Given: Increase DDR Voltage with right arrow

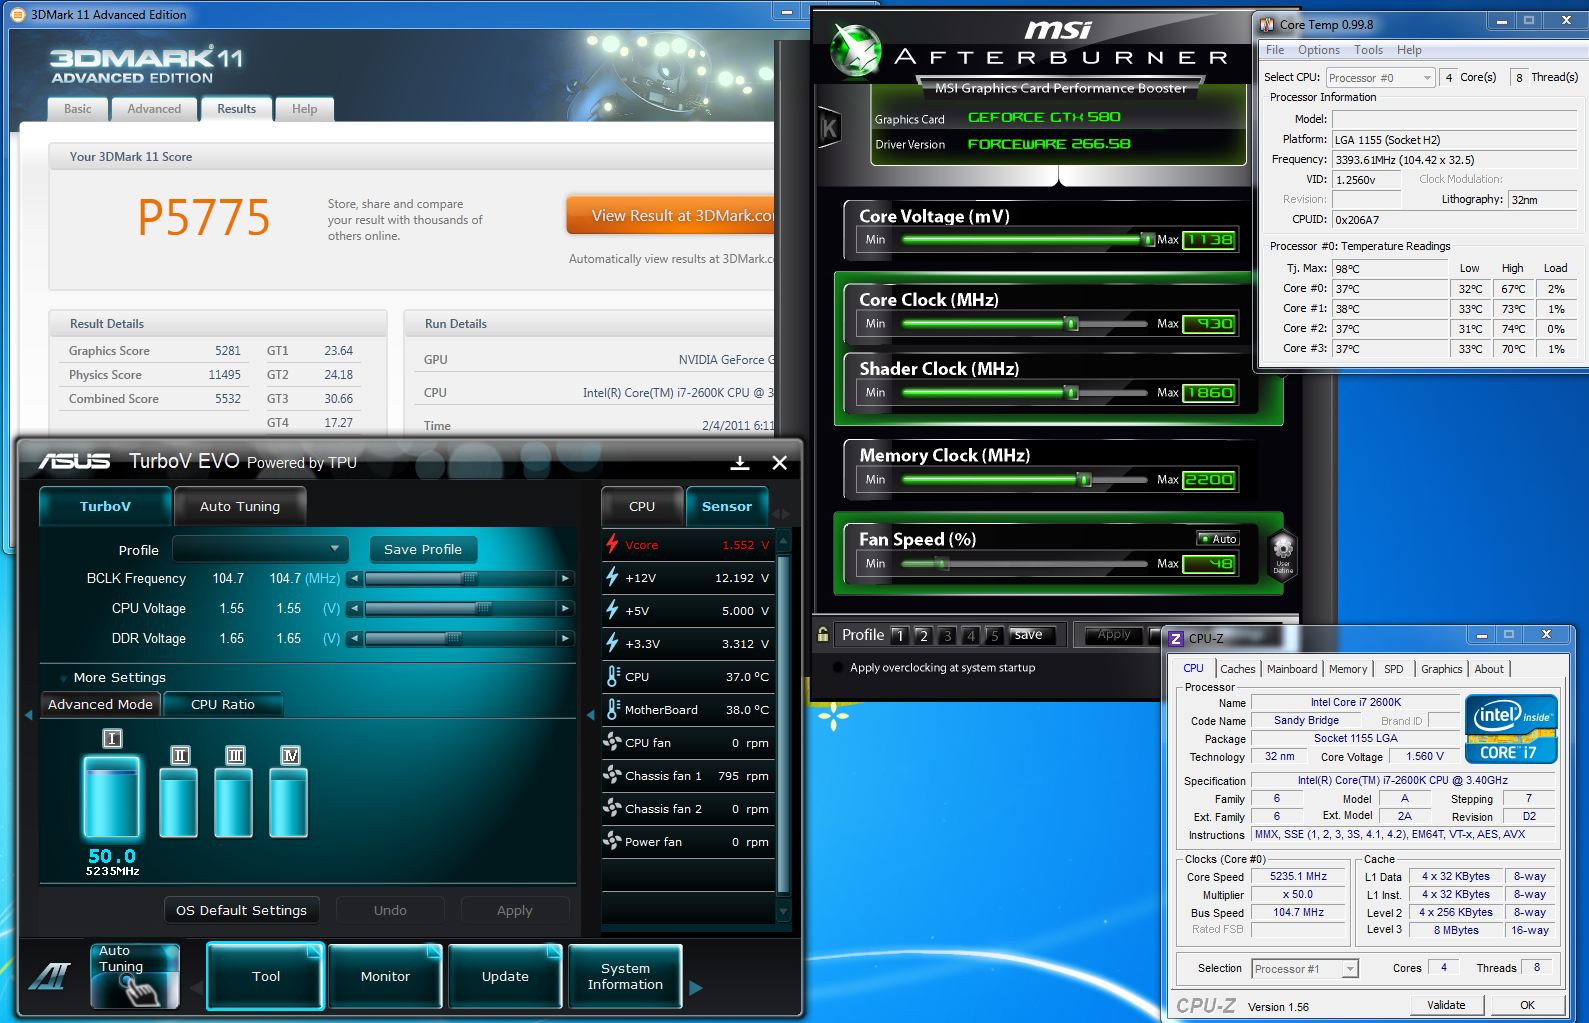Looking at the screenshot, I should pos(565,638).
